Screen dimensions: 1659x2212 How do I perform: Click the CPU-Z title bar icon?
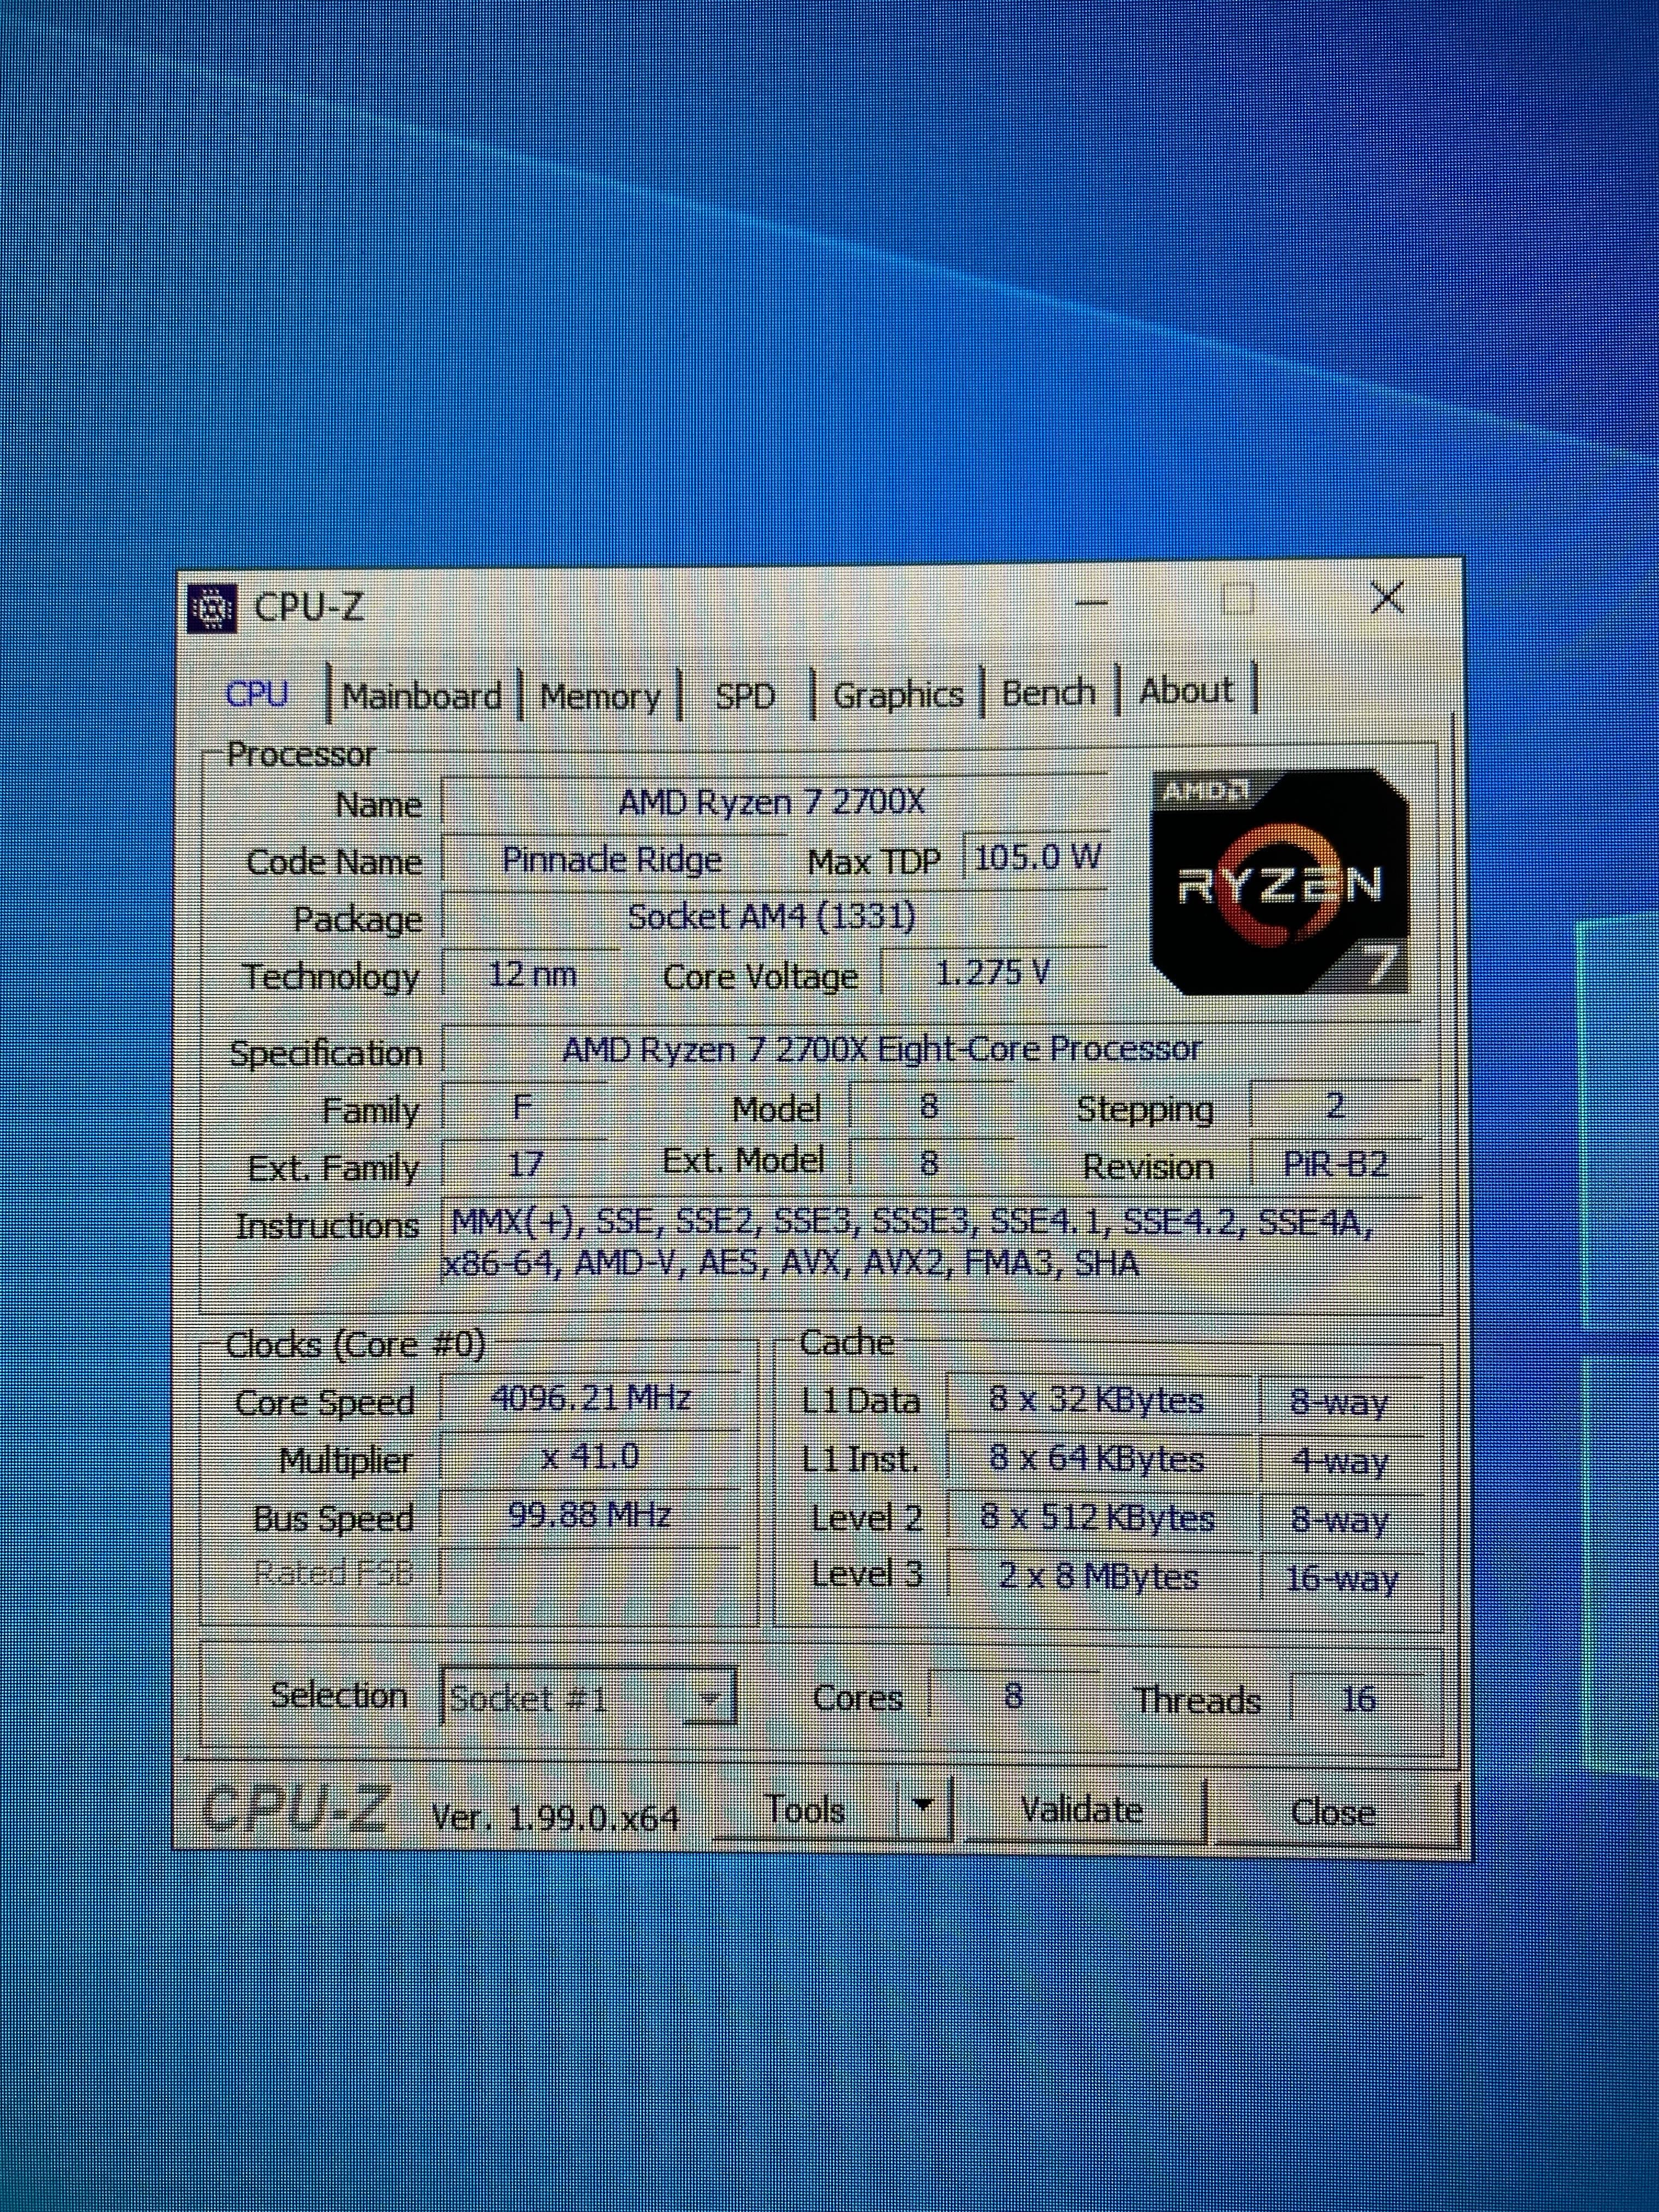pos(212,607)
